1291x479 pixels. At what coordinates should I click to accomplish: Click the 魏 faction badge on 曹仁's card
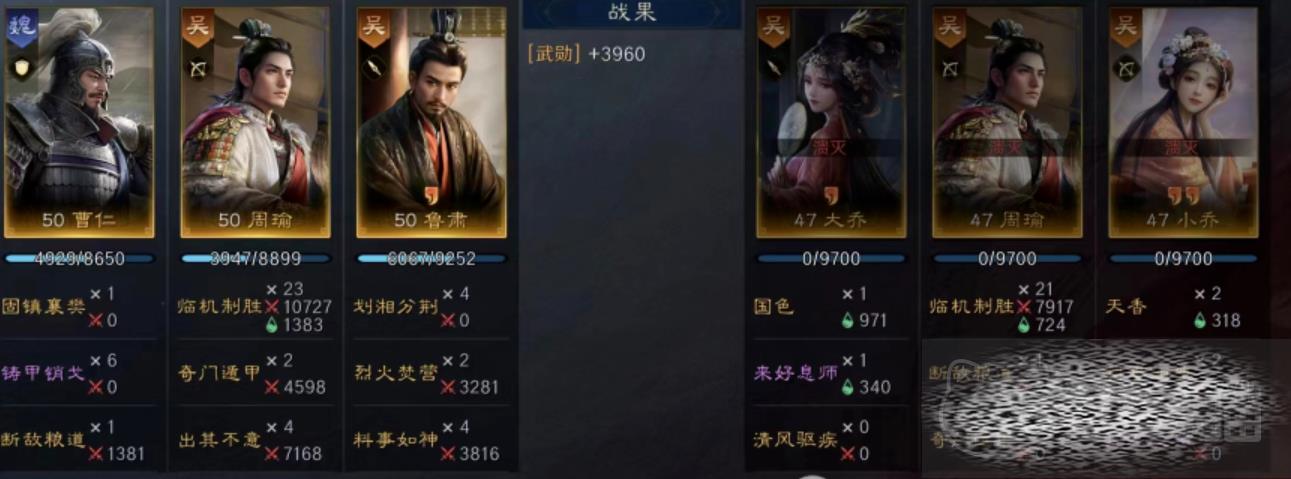22,24
